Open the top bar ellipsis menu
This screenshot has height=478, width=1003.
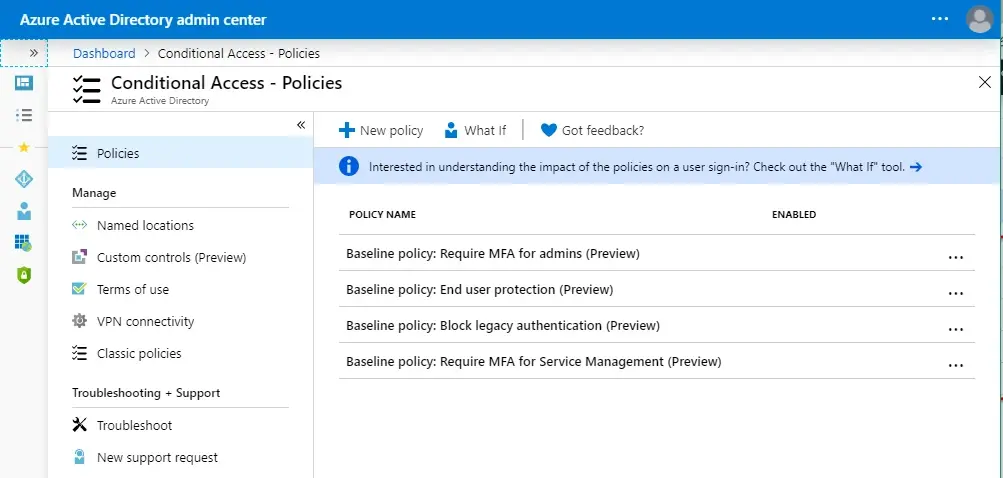click(x=940, y=19)
